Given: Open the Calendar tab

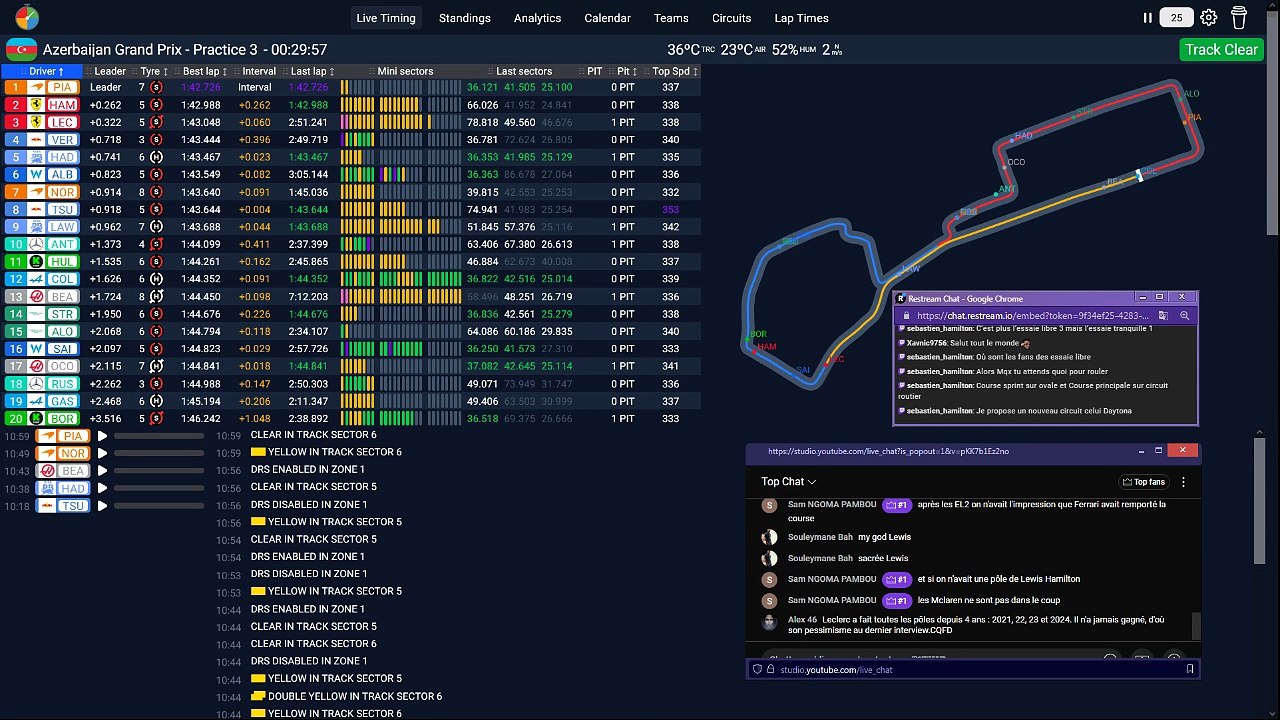Looking at the screenshot, I should [607, 18].
